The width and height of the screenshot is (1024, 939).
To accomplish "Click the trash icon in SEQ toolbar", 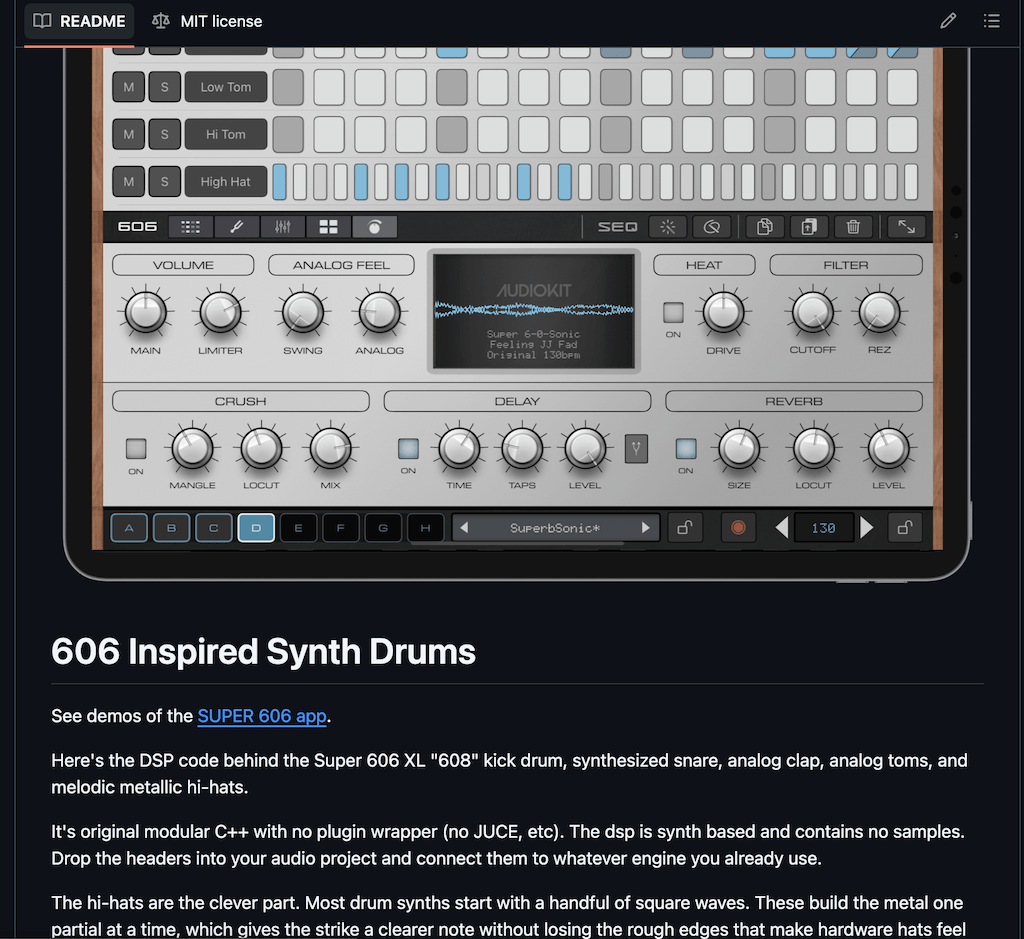I will [853, 227].
